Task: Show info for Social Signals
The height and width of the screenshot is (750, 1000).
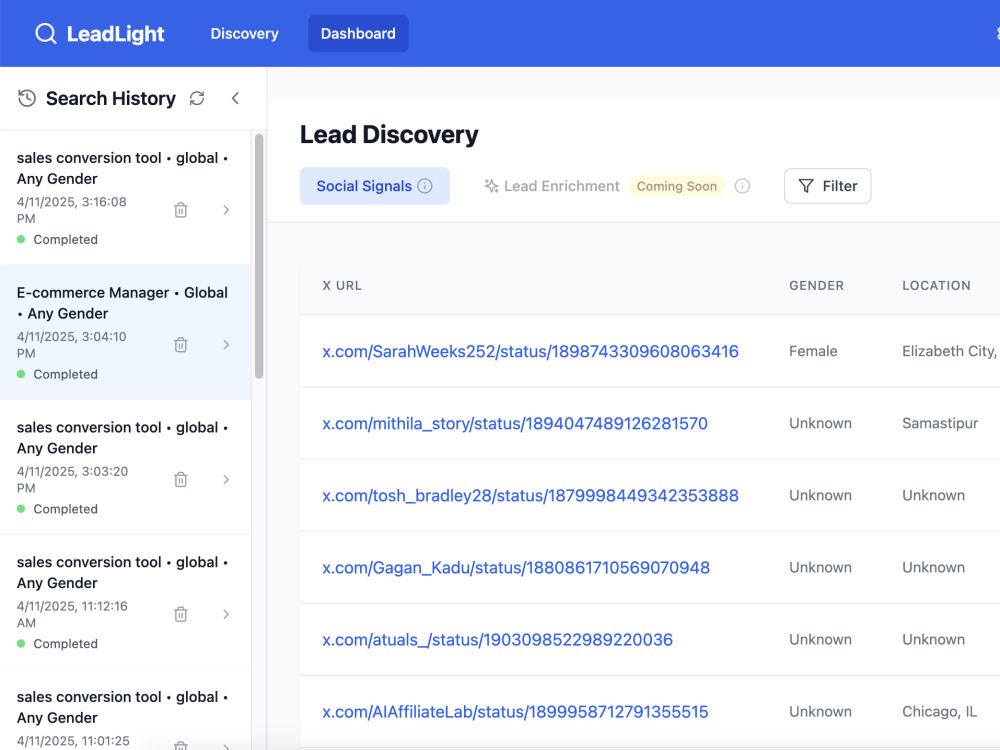Action: pos(425,186)
